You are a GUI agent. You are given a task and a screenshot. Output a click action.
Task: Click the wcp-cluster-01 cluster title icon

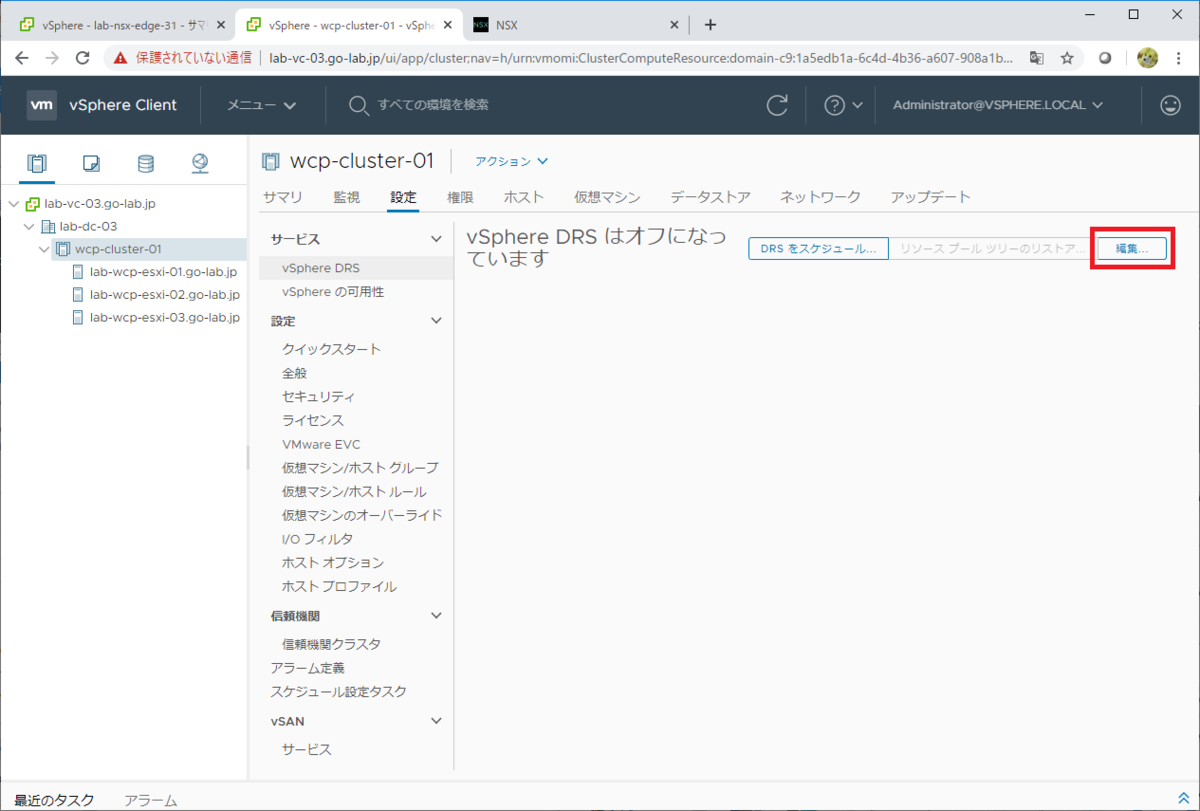pos(270,161)
